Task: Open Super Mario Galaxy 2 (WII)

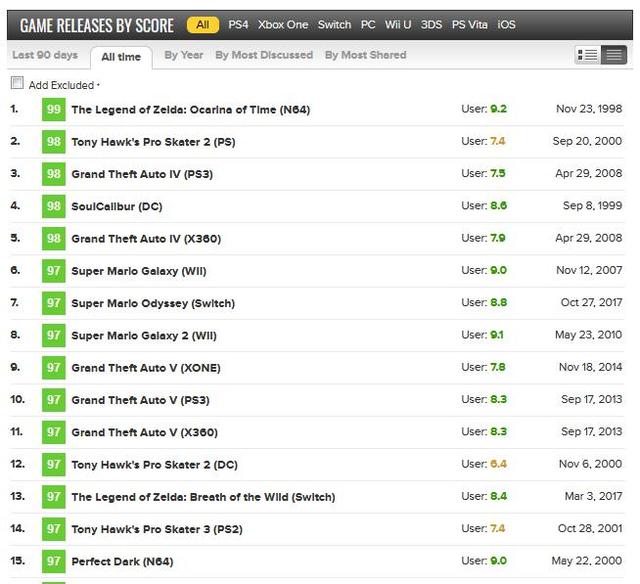Action: (144, 335)
